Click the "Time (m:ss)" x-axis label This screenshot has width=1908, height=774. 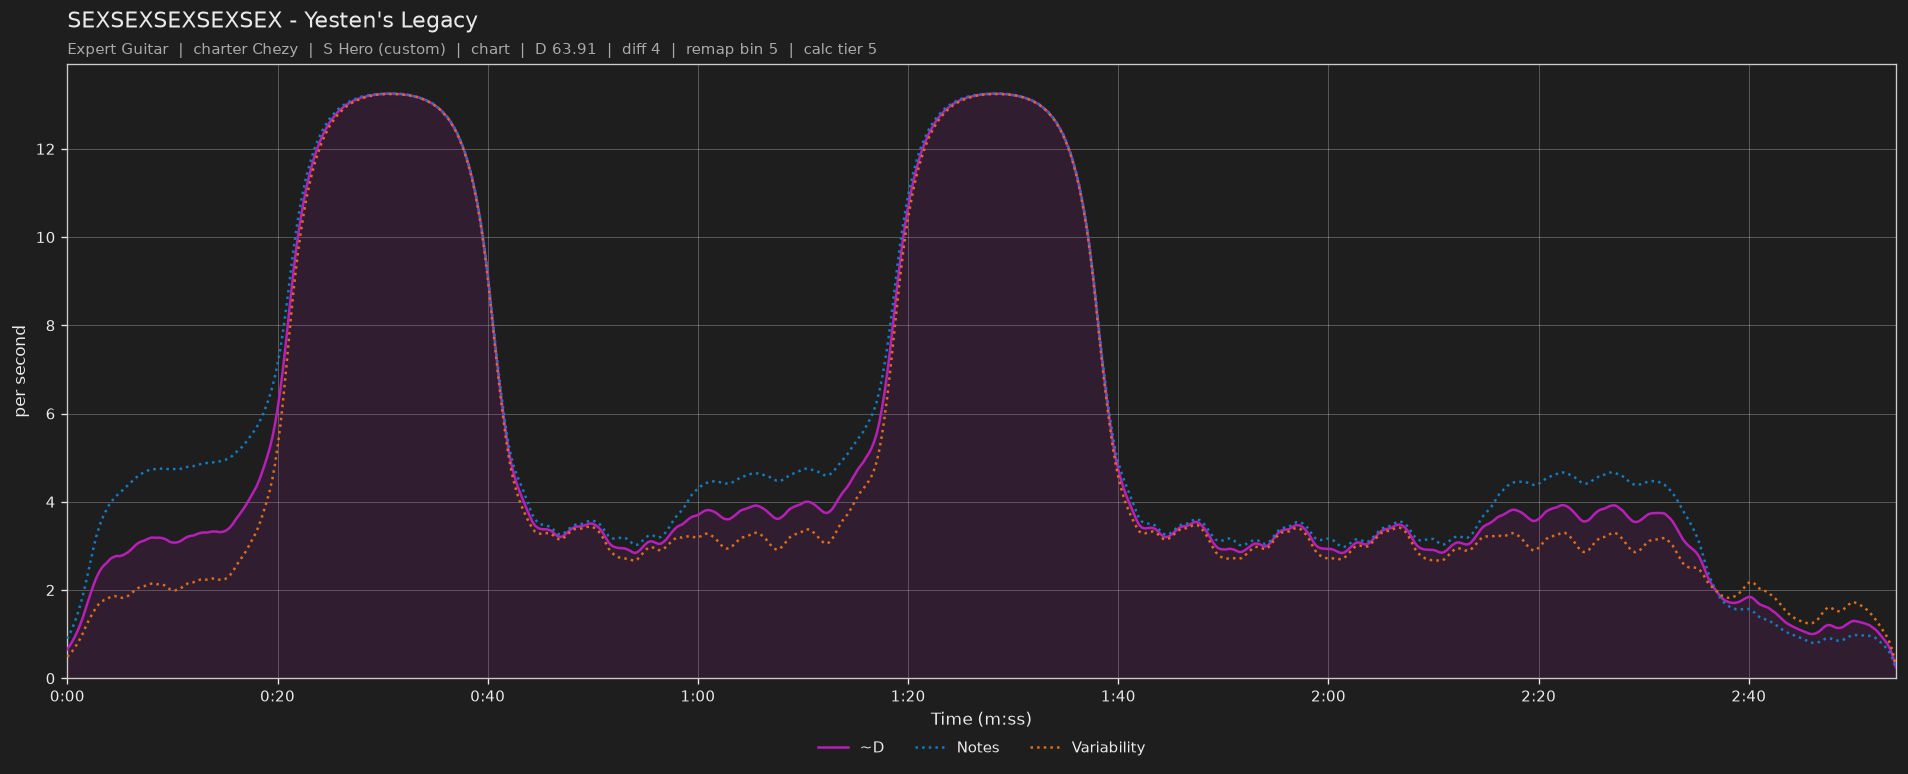click(981, 719)
